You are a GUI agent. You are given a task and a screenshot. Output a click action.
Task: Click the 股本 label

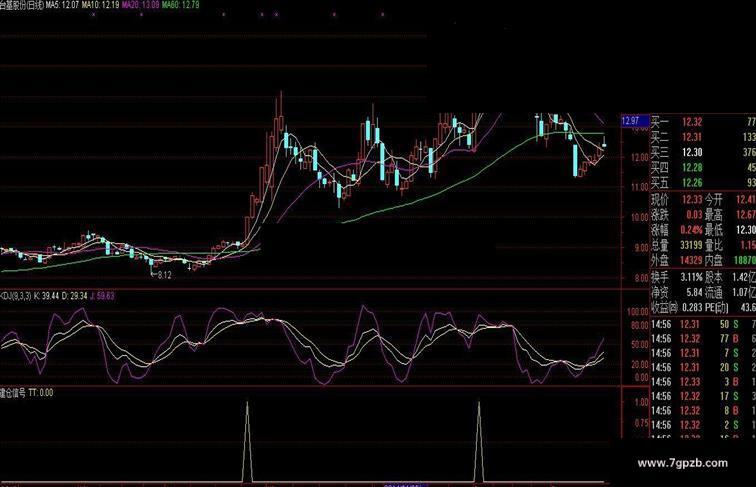[714, 277]
